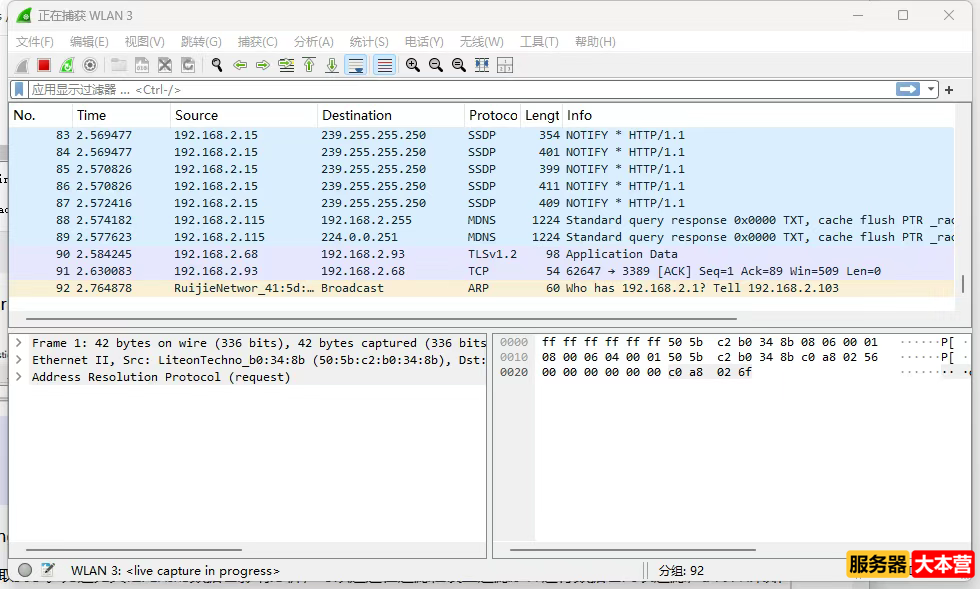Image resolution: width=980 pixels, height=589 pixels.
Task: Expand the Ethernet II details
Action: coord(19,360)
